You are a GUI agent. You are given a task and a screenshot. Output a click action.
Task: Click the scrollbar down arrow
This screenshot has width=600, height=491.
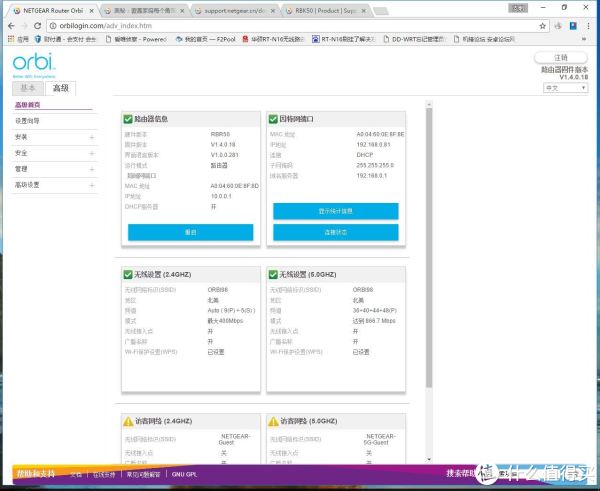429,459
